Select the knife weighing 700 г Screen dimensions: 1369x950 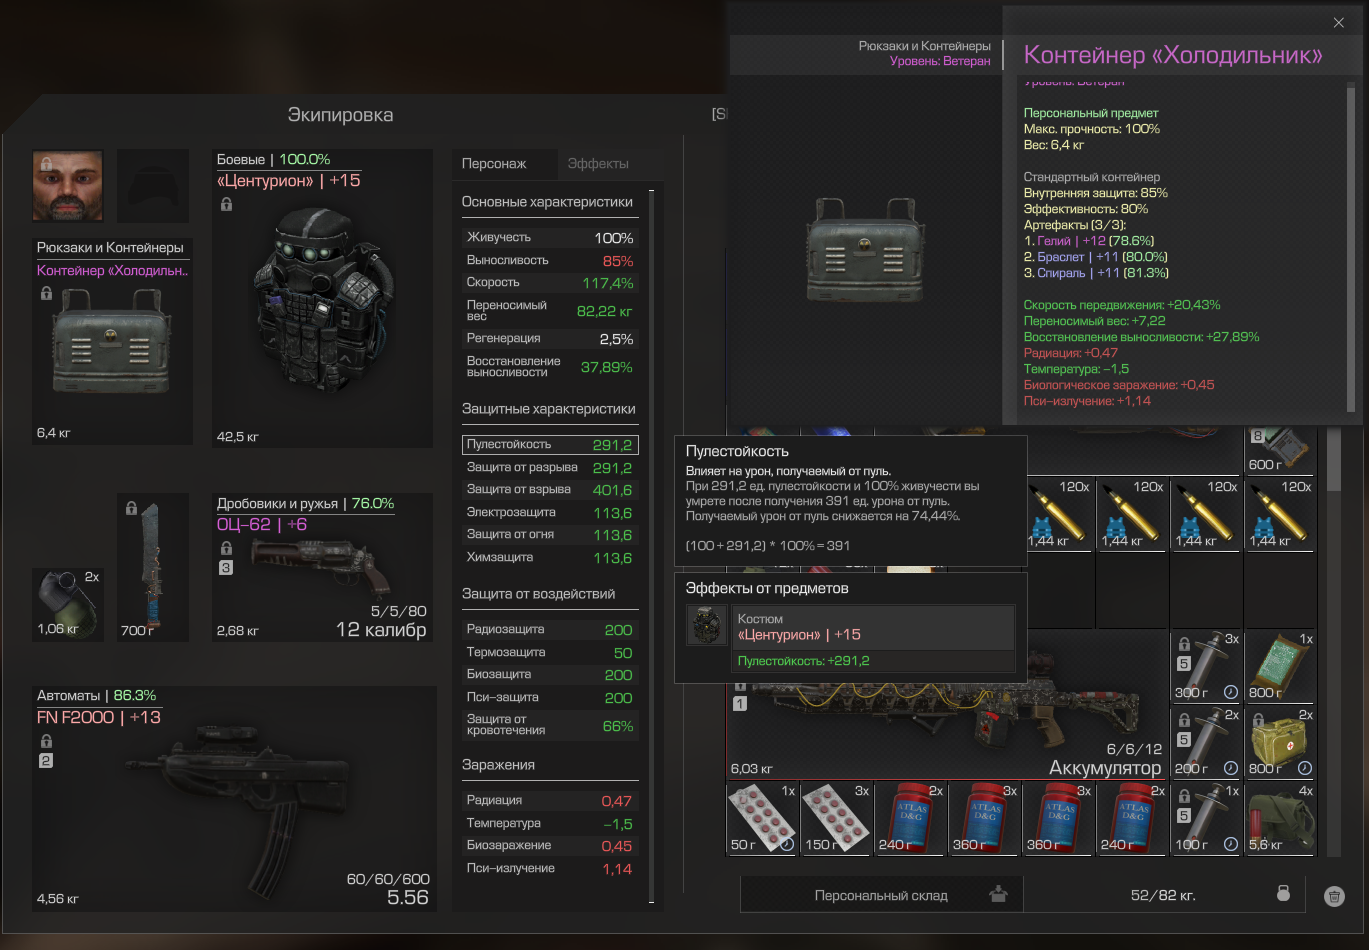(x=153, y=567)
